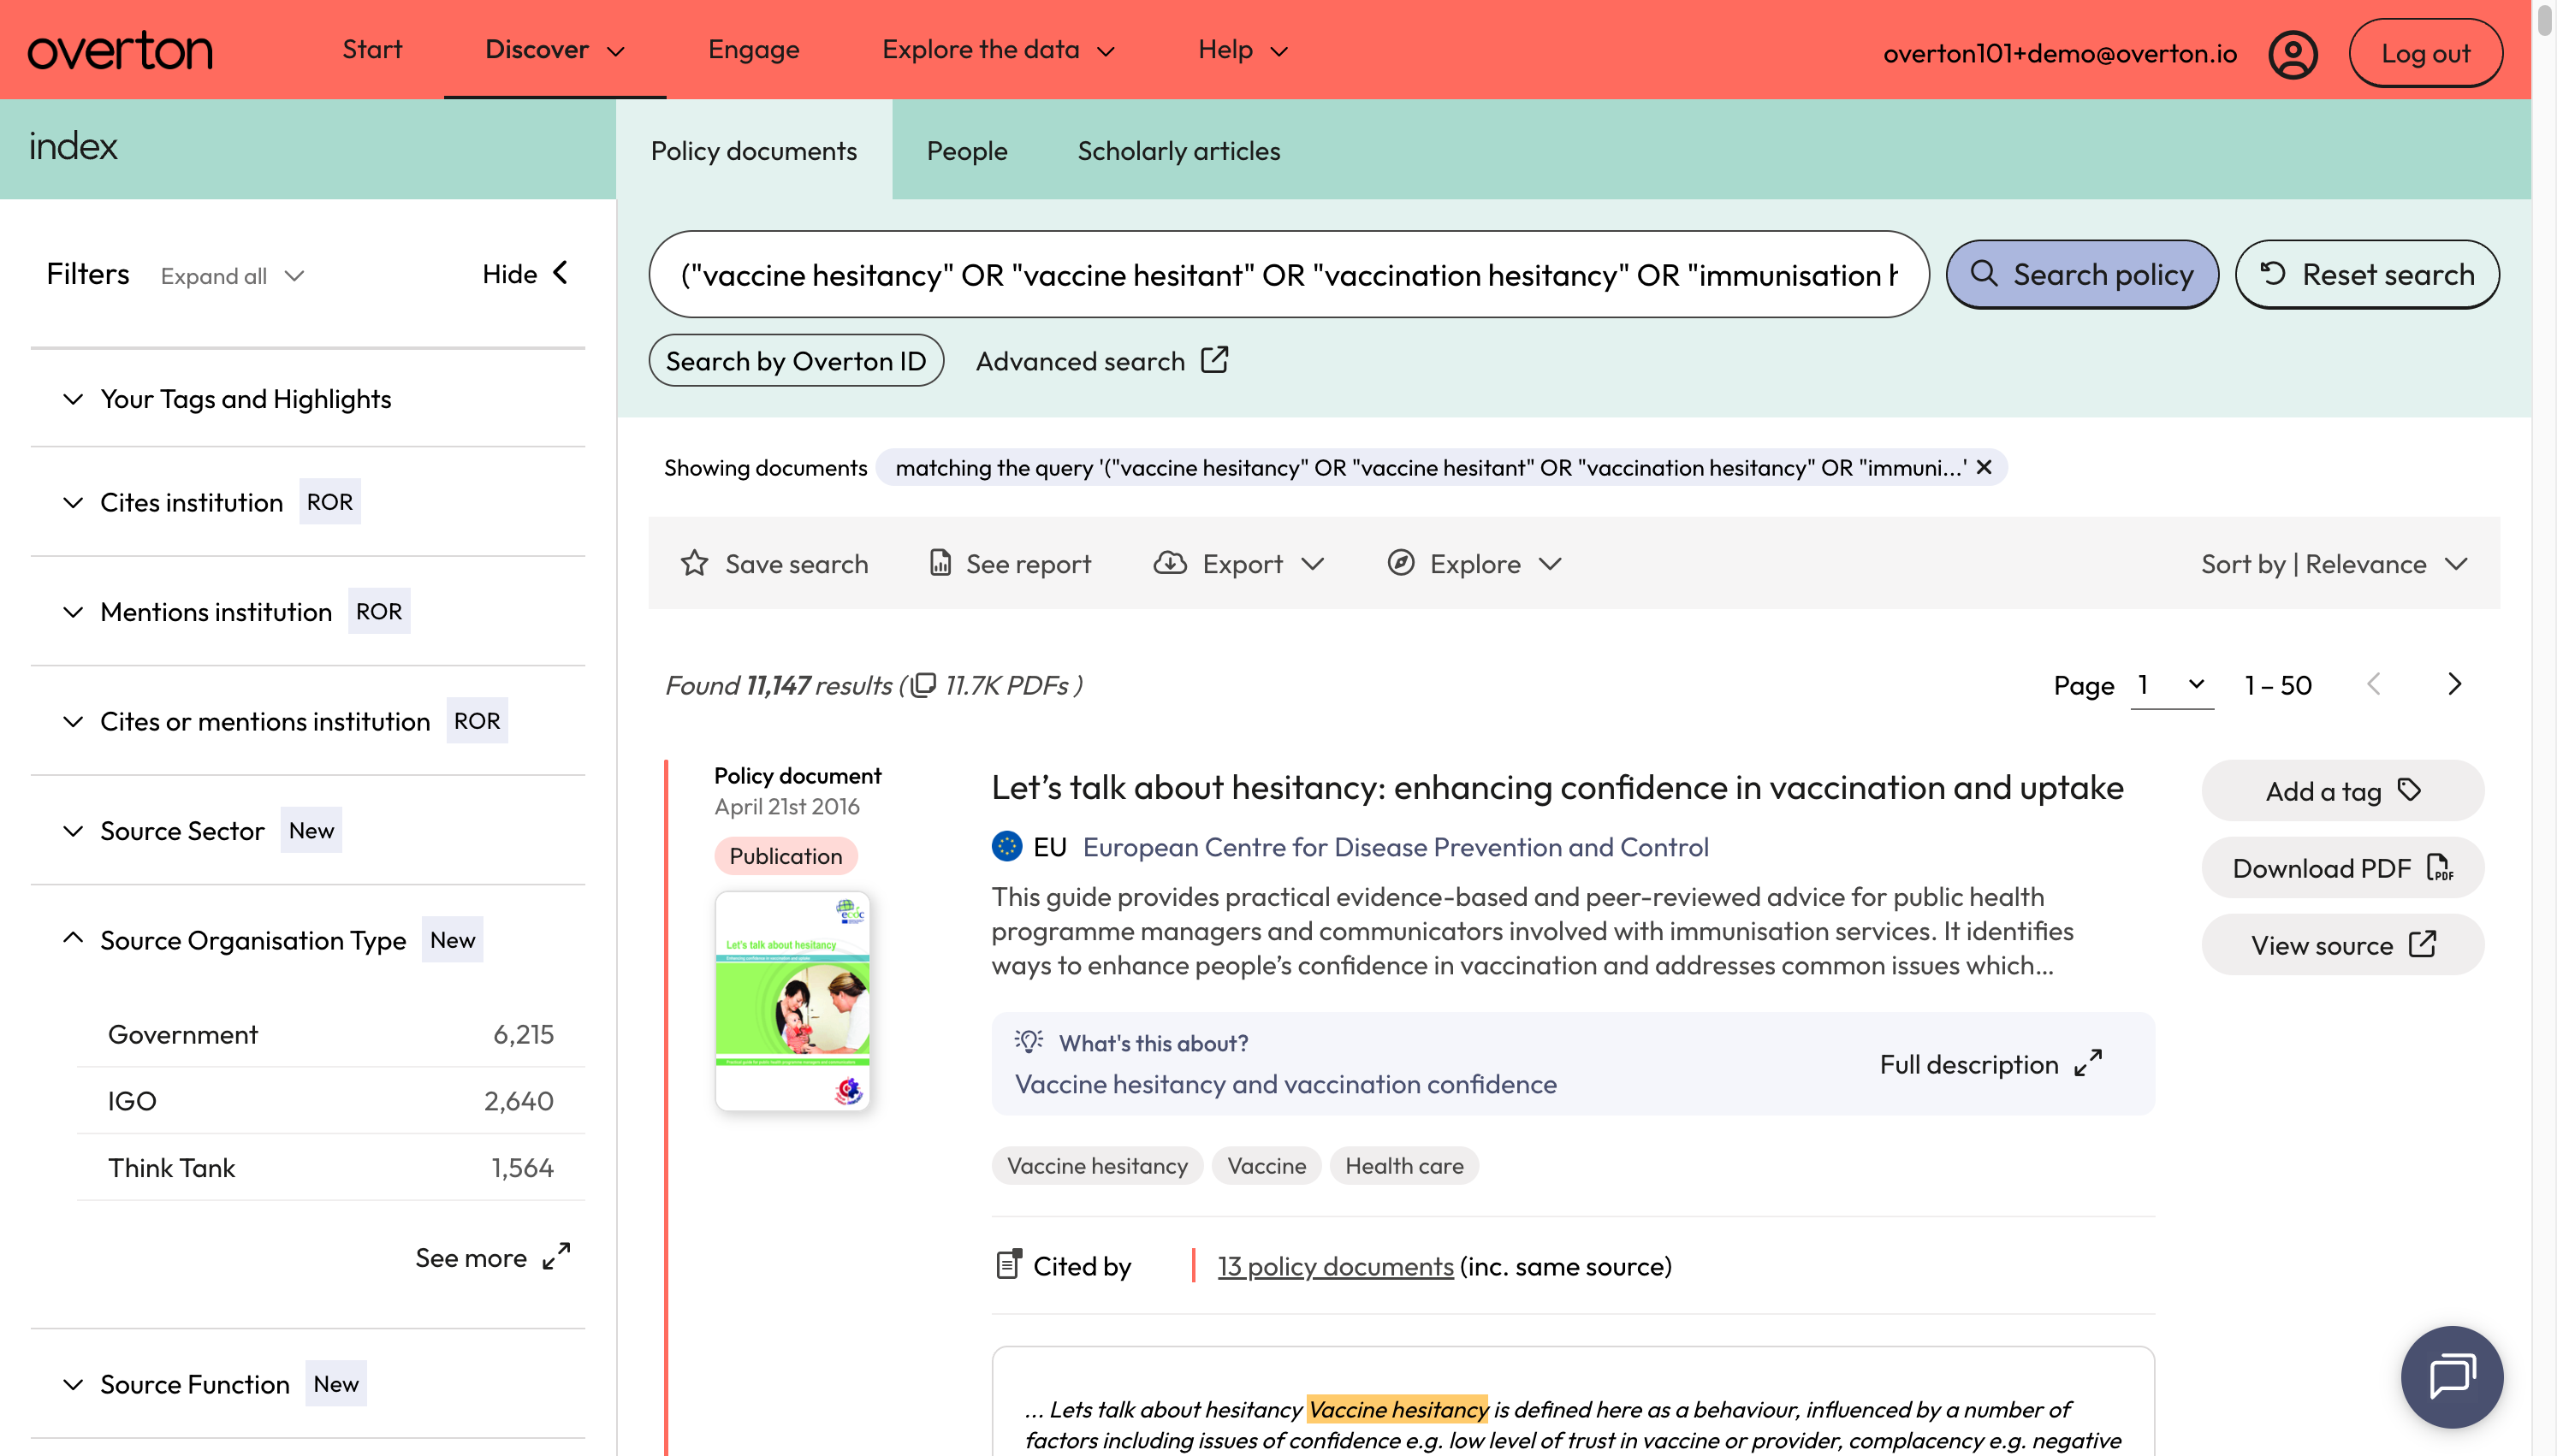Switch to the People tab
The height and width of the screenshot is (1456, 2557).
[x=967, y=150]
